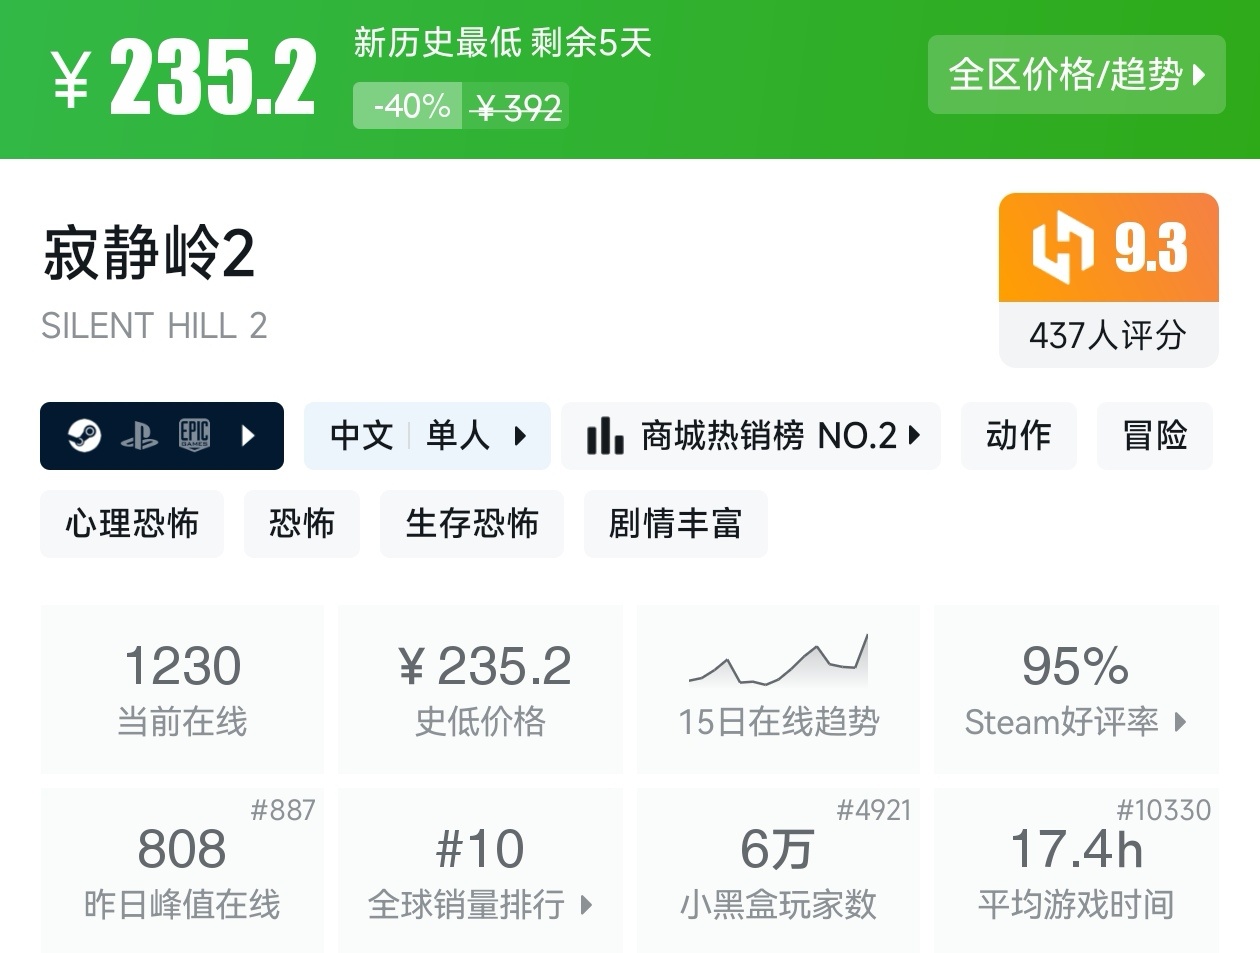The width and height of the screenshot is (1260, 953).
Task: Click the bar chart icon beside 商城热销榜
Action: click(x=605, y=435)
